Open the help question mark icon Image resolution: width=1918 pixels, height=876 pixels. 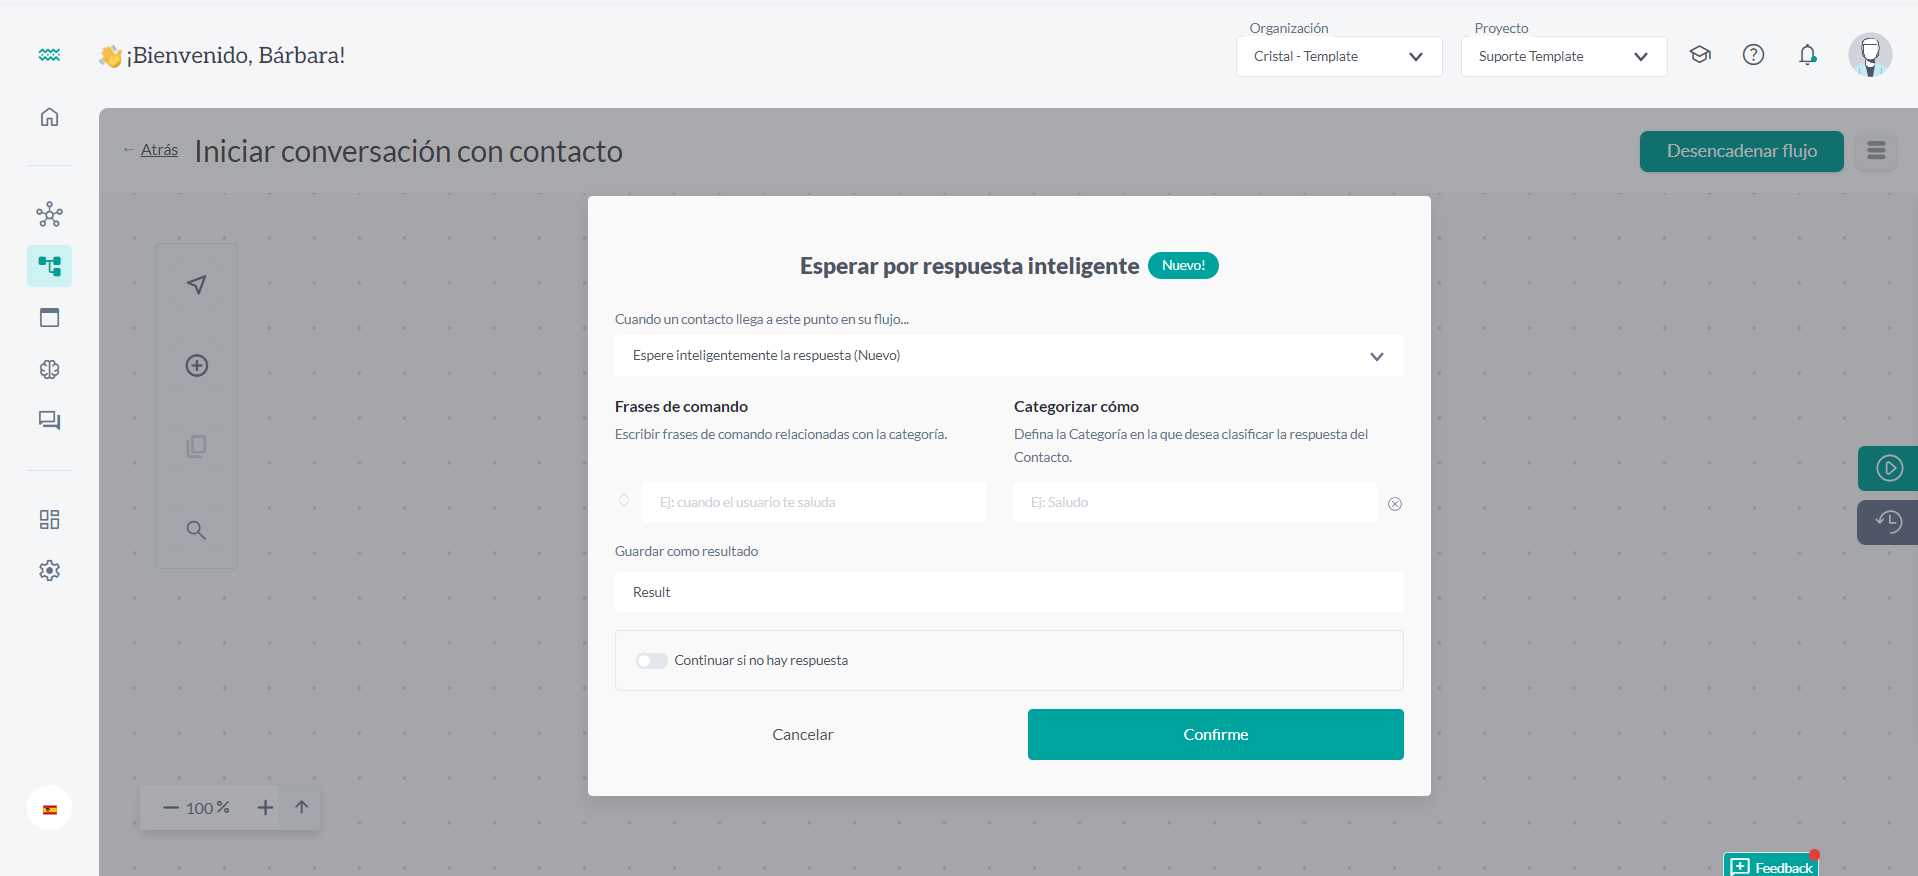click(x=1753, y=55)
